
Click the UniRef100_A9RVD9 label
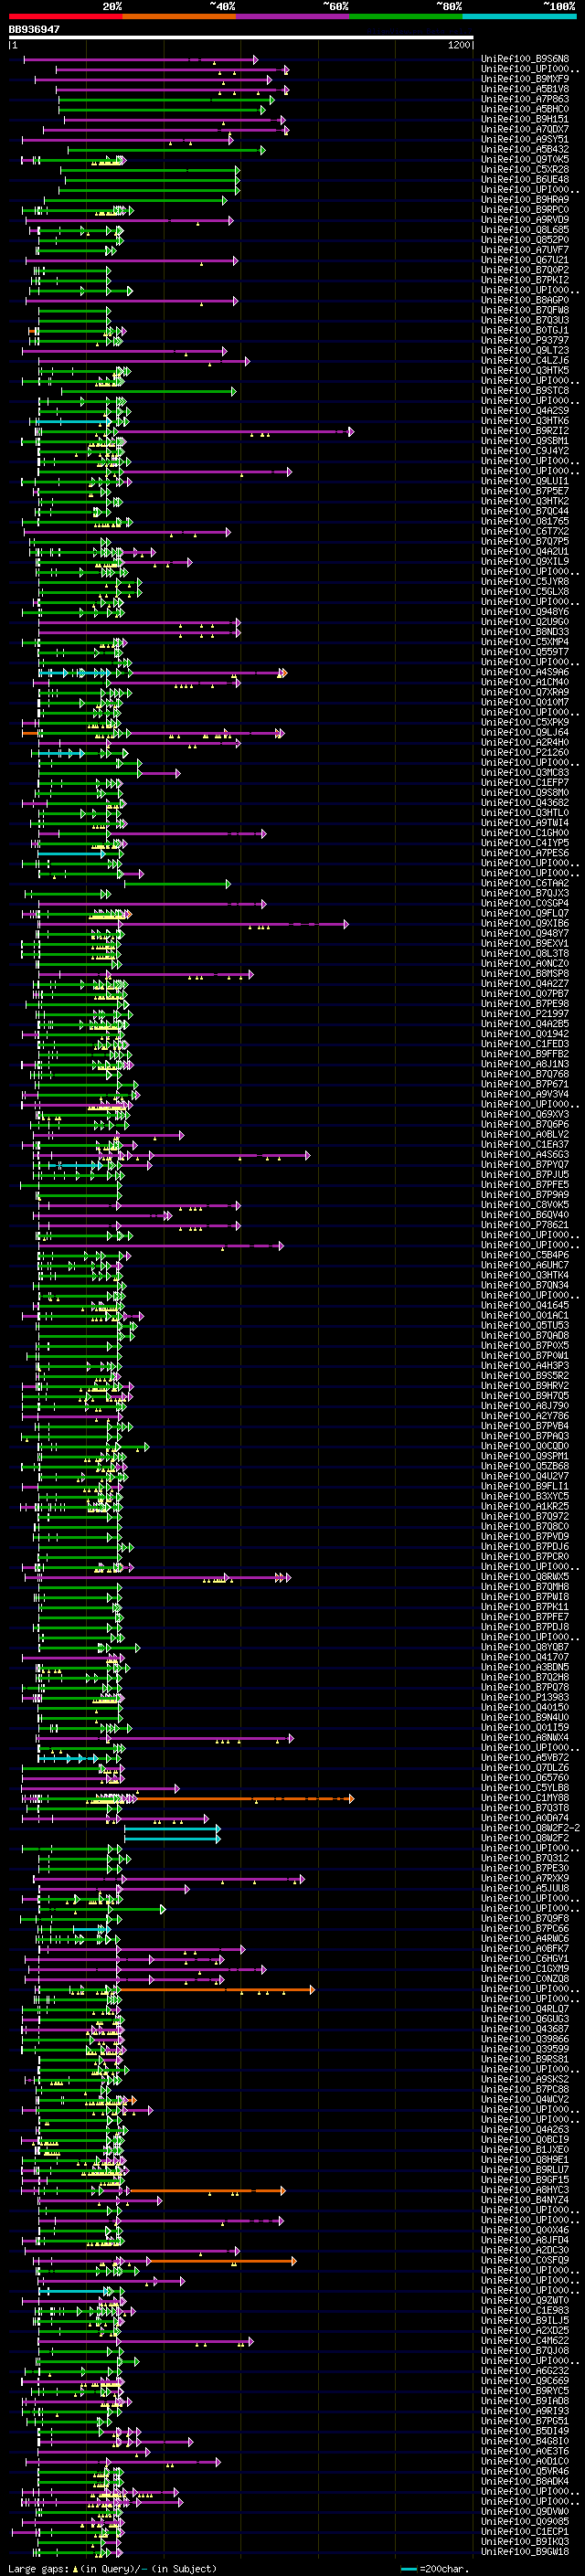click(525, 220)
